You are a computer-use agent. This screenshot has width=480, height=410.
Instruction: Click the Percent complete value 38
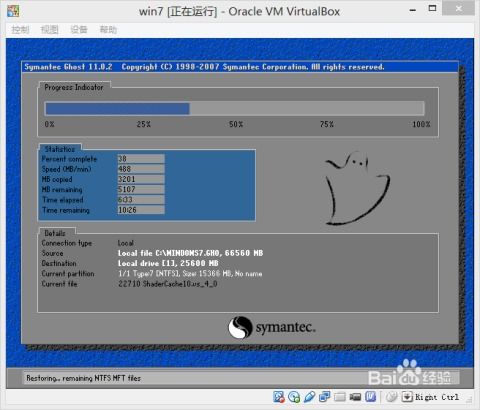click(x=141, y=159)
